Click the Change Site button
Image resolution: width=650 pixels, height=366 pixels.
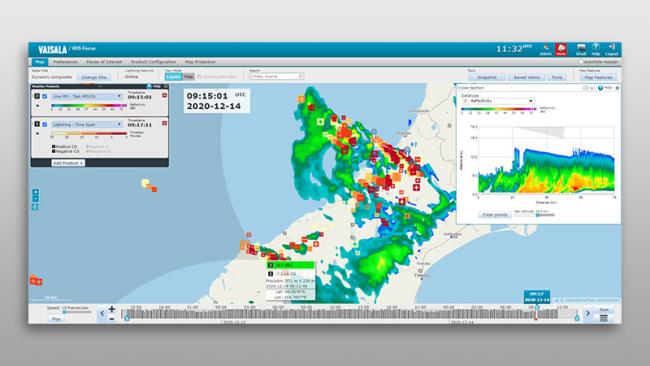pyautogui.click(x=94, y=77)
